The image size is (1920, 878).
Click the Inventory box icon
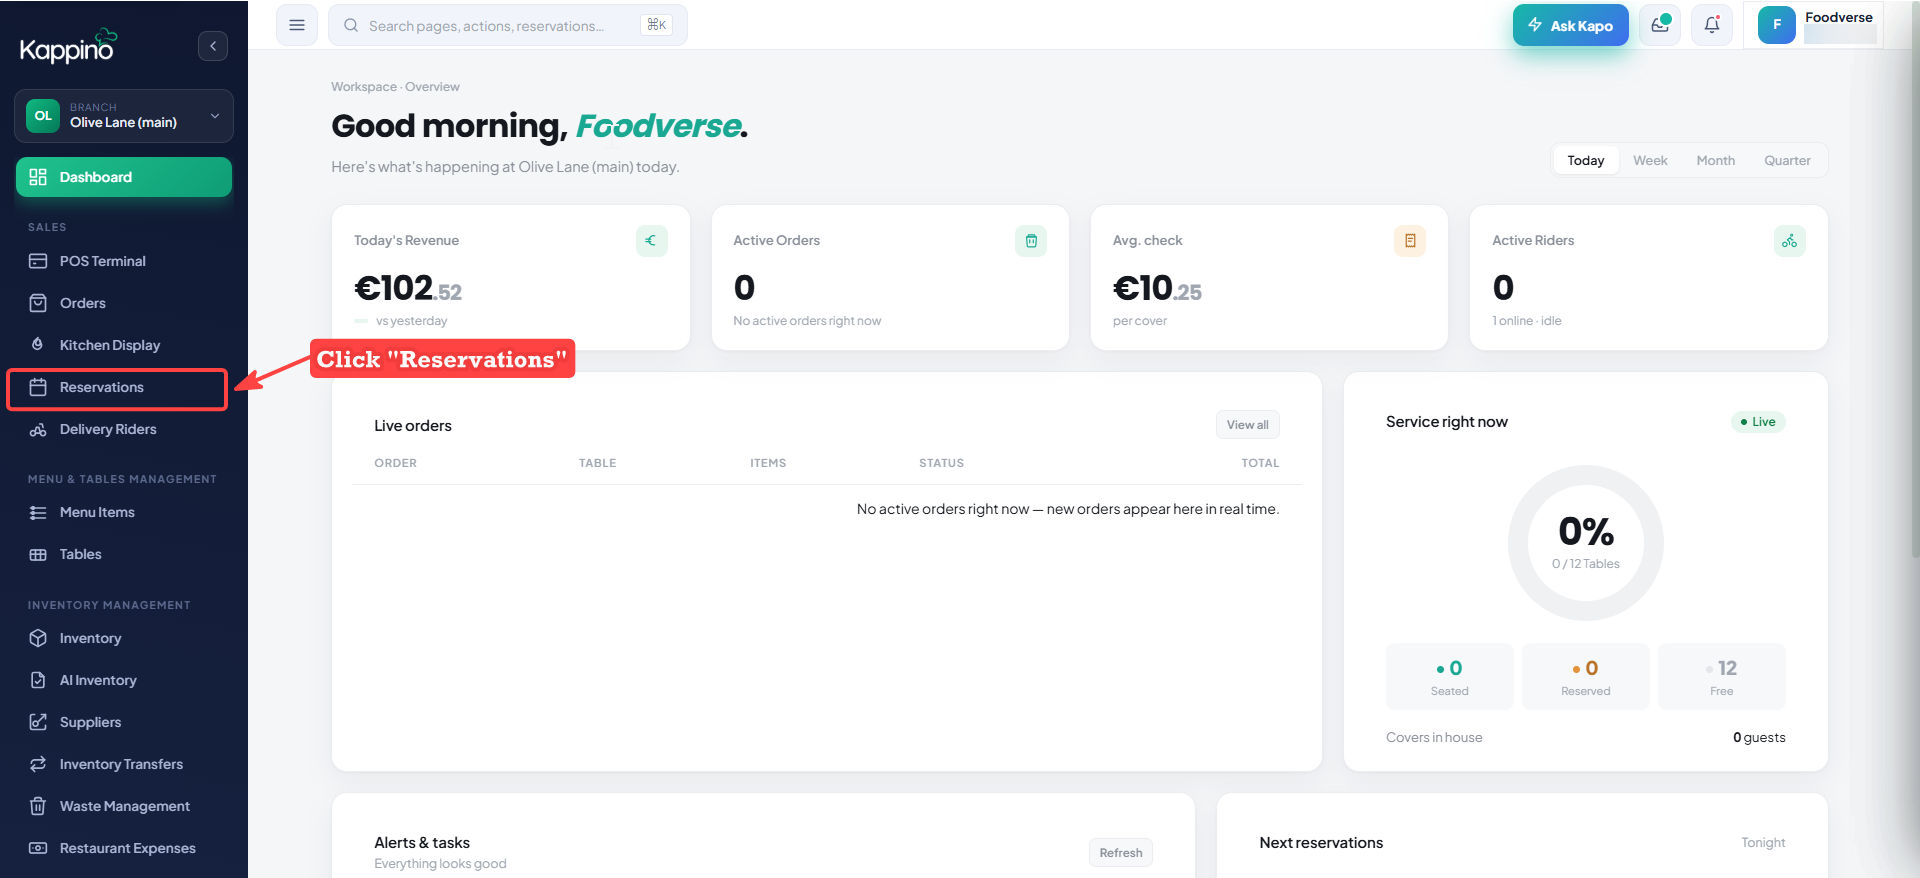point(38,638)
